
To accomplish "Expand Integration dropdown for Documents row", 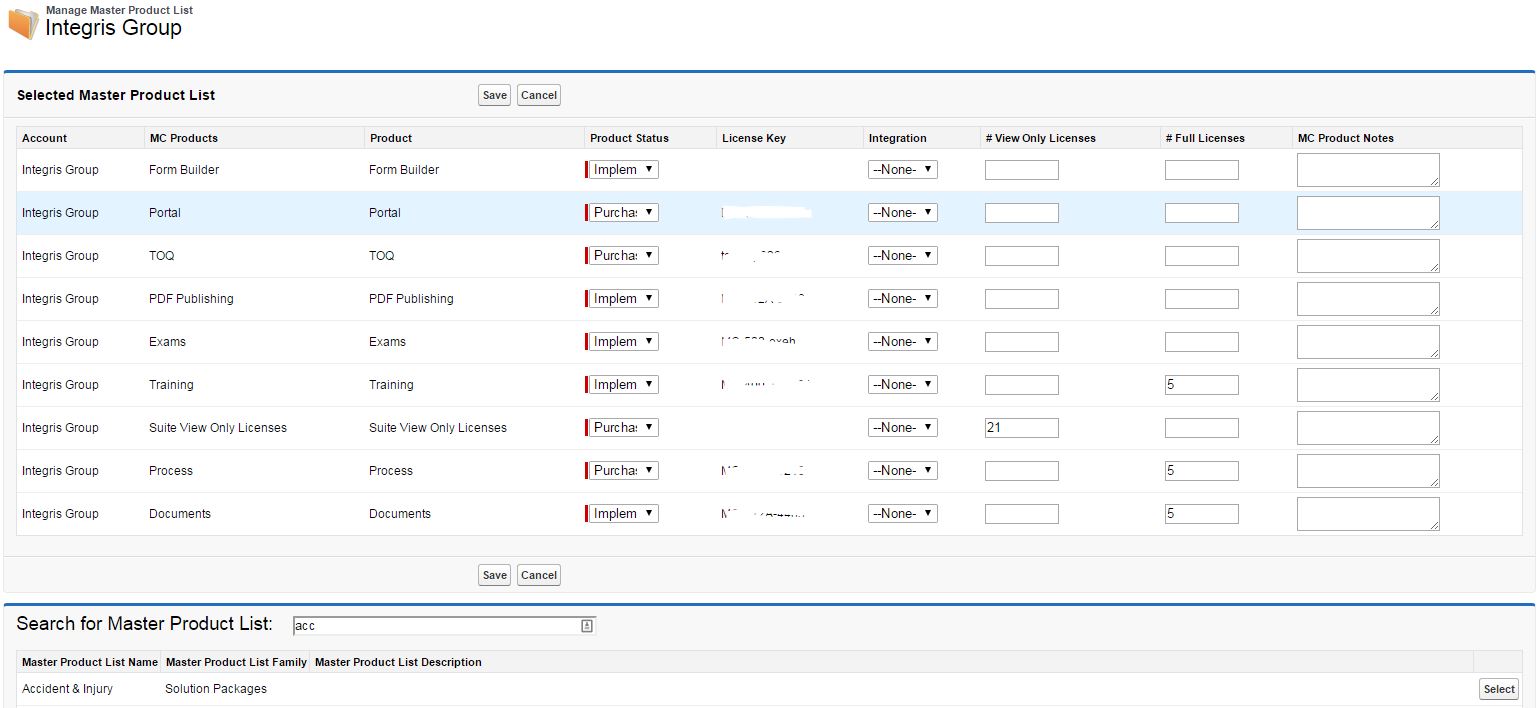I will pyautogui.click(x=902, y=514).
